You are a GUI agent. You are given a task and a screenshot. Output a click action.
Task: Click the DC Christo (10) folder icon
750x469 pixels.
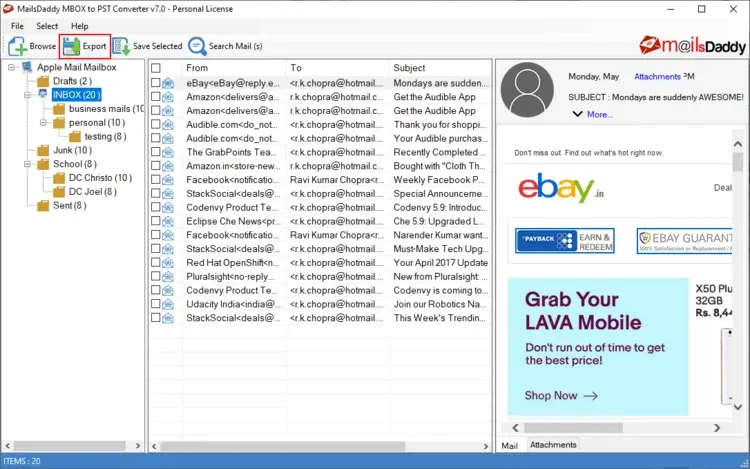(59, 178)
